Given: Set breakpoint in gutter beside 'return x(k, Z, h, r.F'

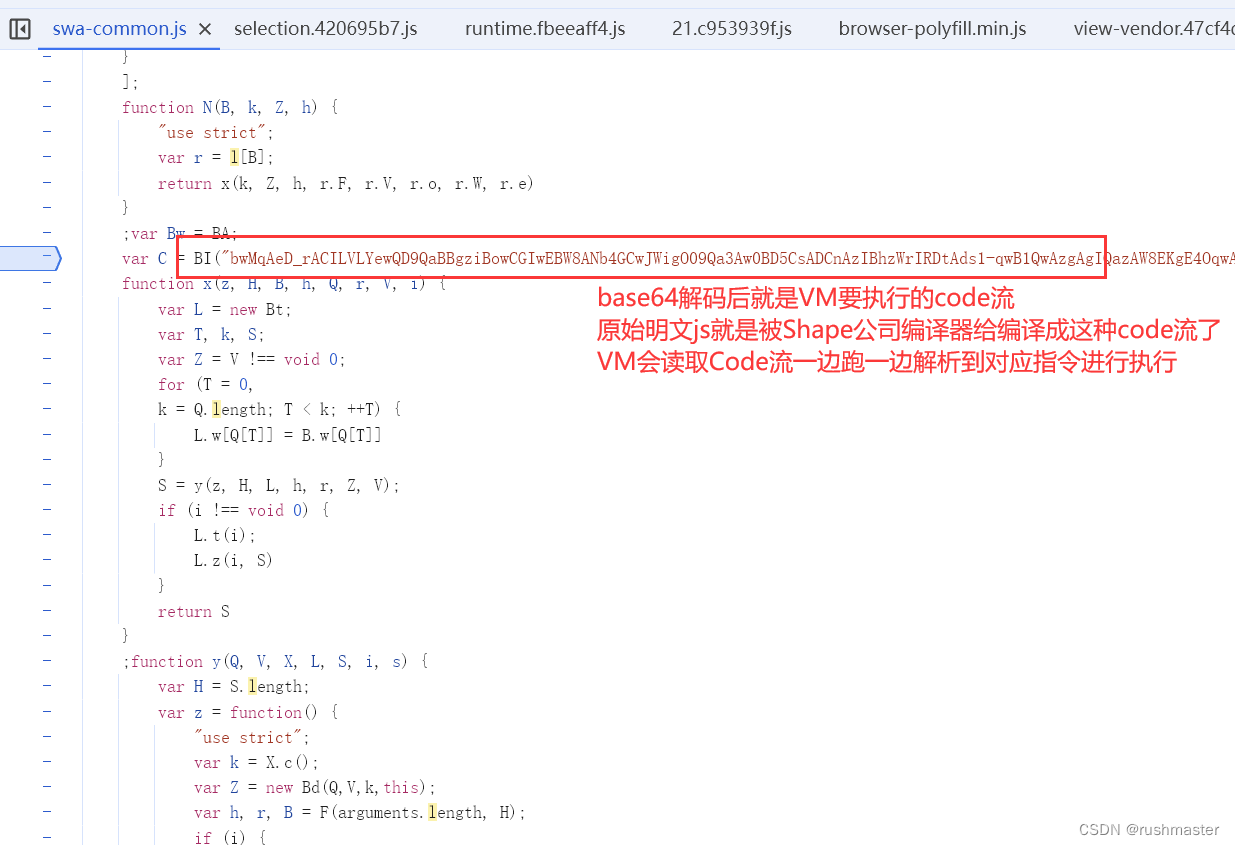Looking at the screenshot, I should coord(47,183).
